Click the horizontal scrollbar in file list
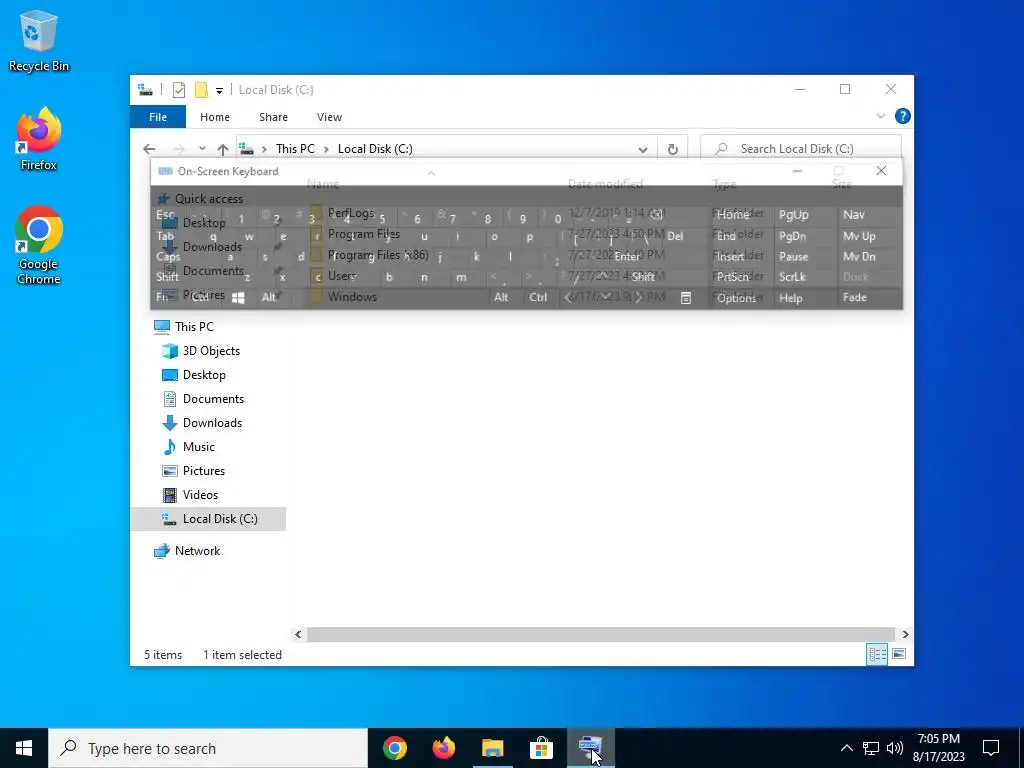The width and height of the screenshot is (1024, 768). 600,634
